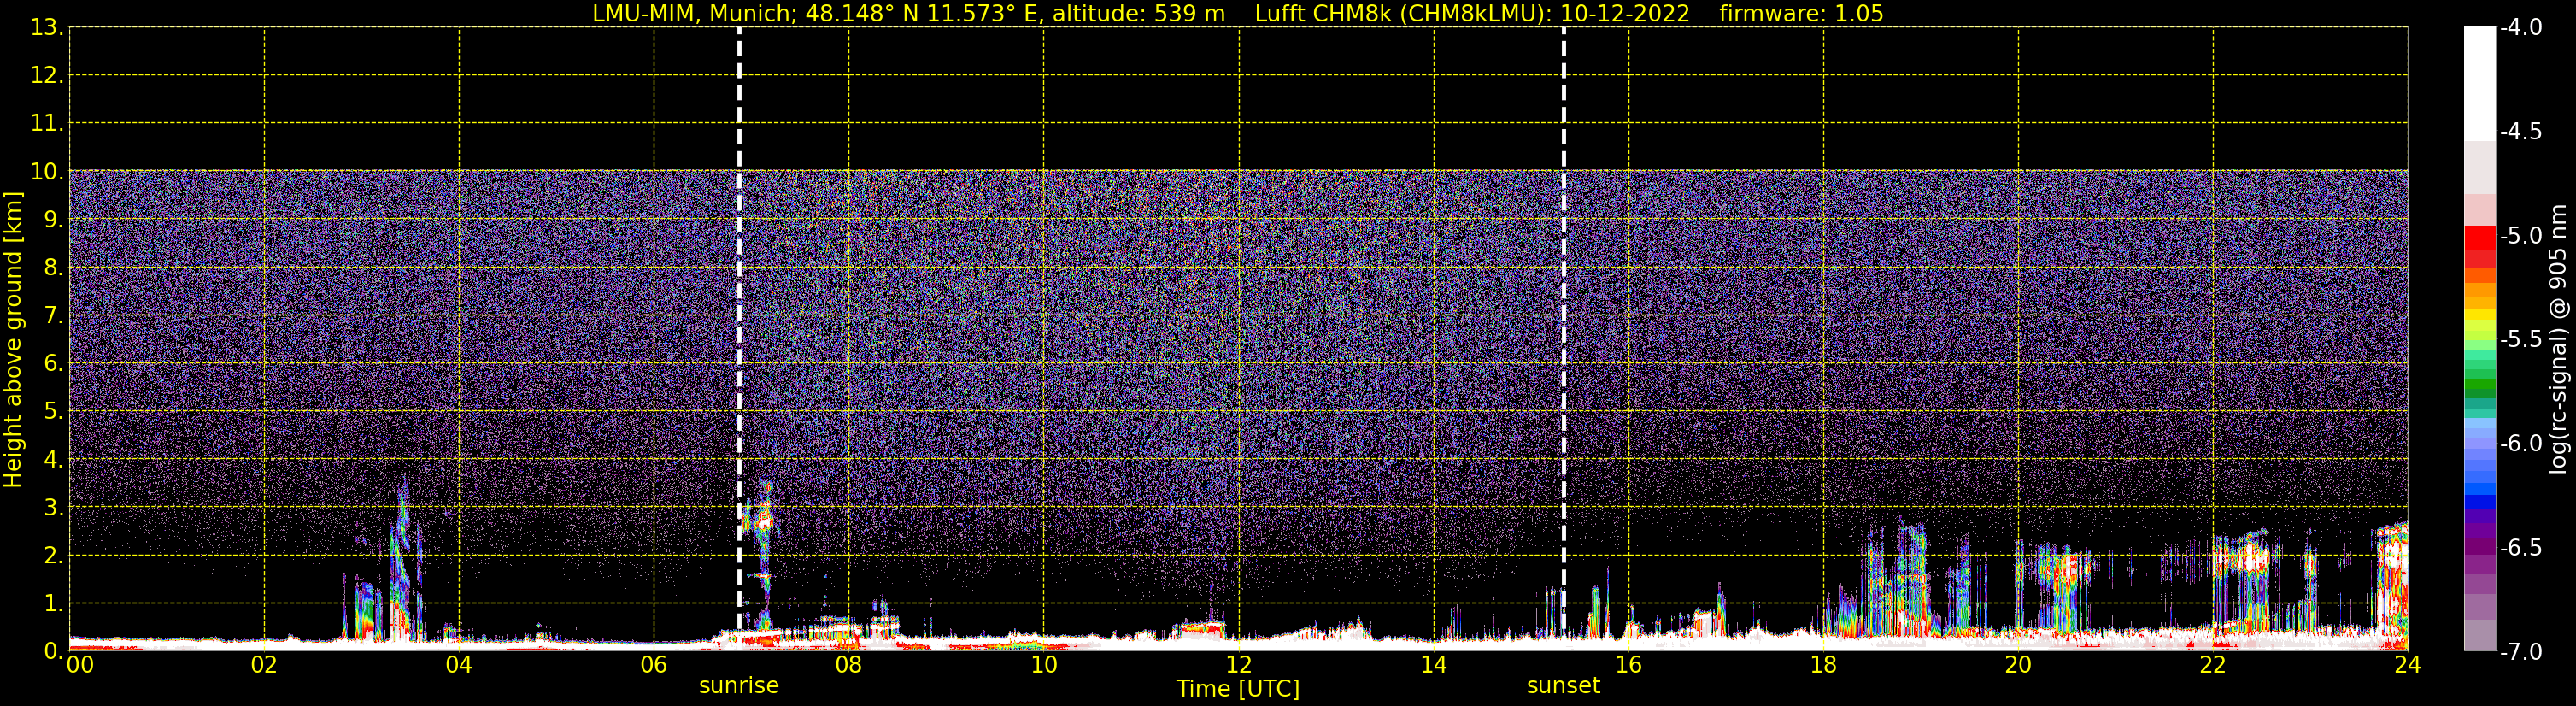Click the '11.' height axis tick label

(47, 124)
